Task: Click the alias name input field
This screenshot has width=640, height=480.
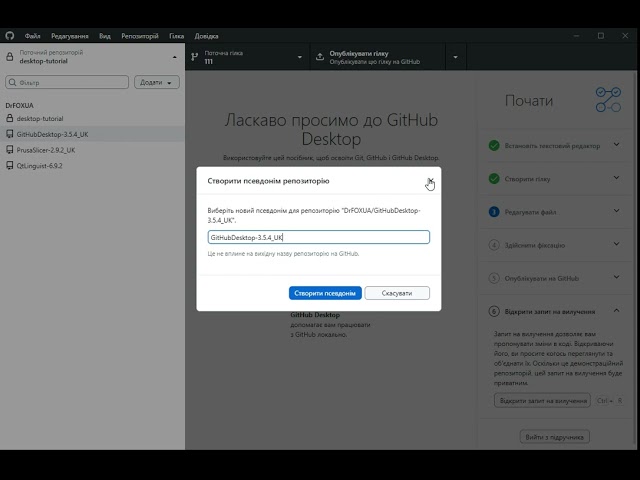Action: [x=318, y=237]
